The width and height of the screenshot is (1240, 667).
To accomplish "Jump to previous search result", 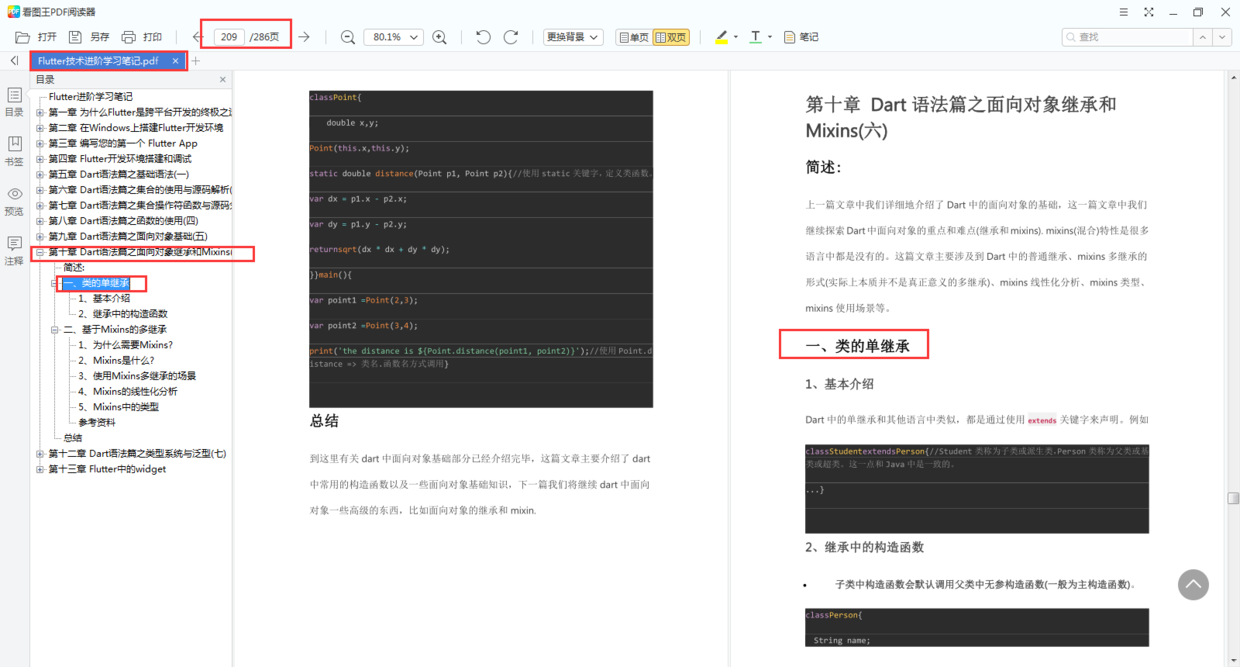I will 1201,37.
